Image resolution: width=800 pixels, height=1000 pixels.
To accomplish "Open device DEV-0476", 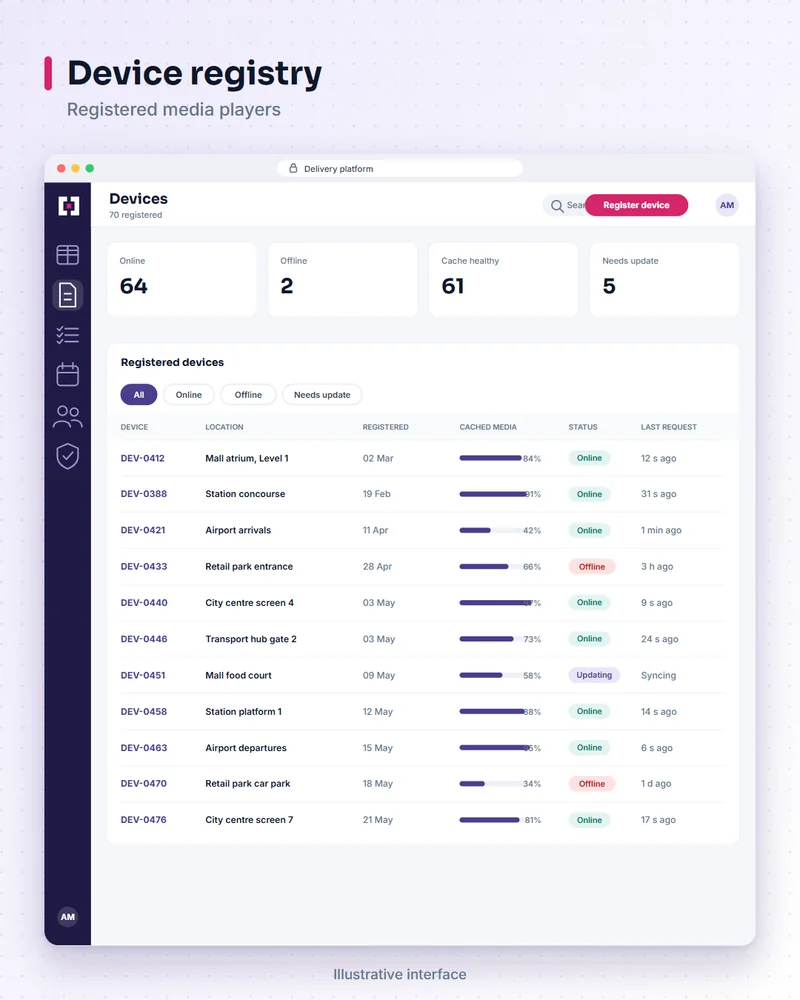I will (x=144, y=820).
